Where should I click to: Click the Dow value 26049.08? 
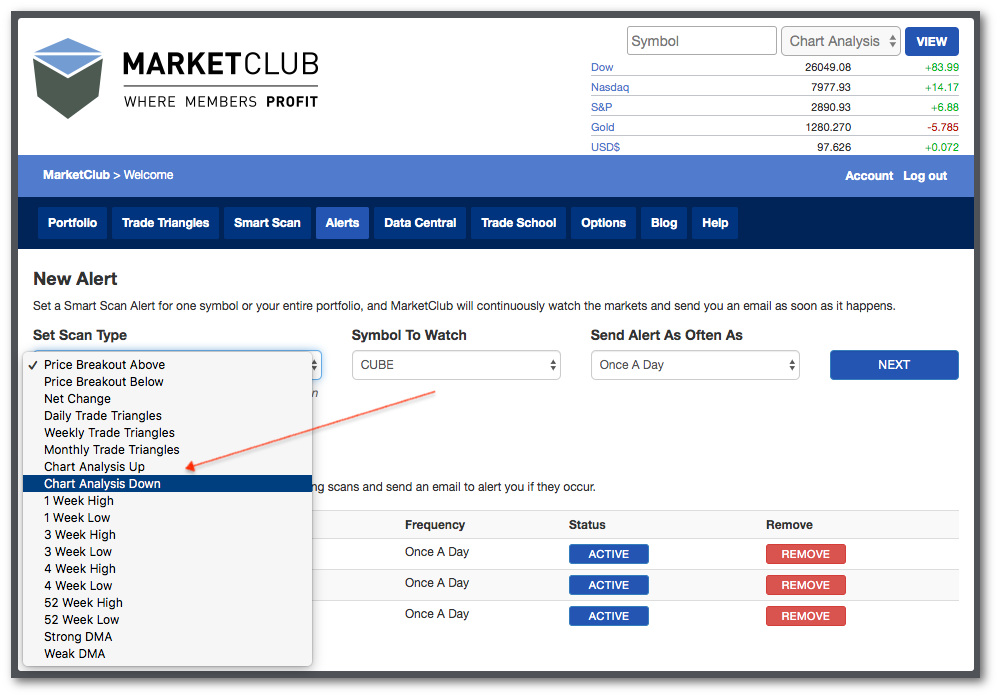(x=828, y=67)
